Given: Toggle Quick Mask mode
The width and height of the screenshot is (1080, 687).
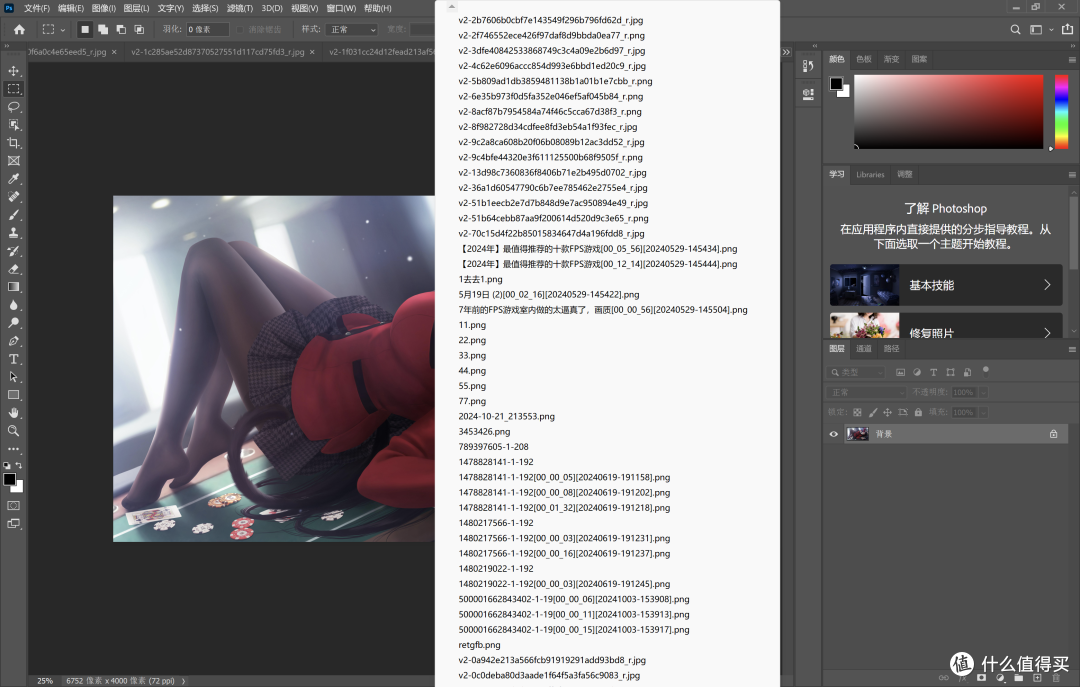Looking at the screenshot, I should point(14,506).
